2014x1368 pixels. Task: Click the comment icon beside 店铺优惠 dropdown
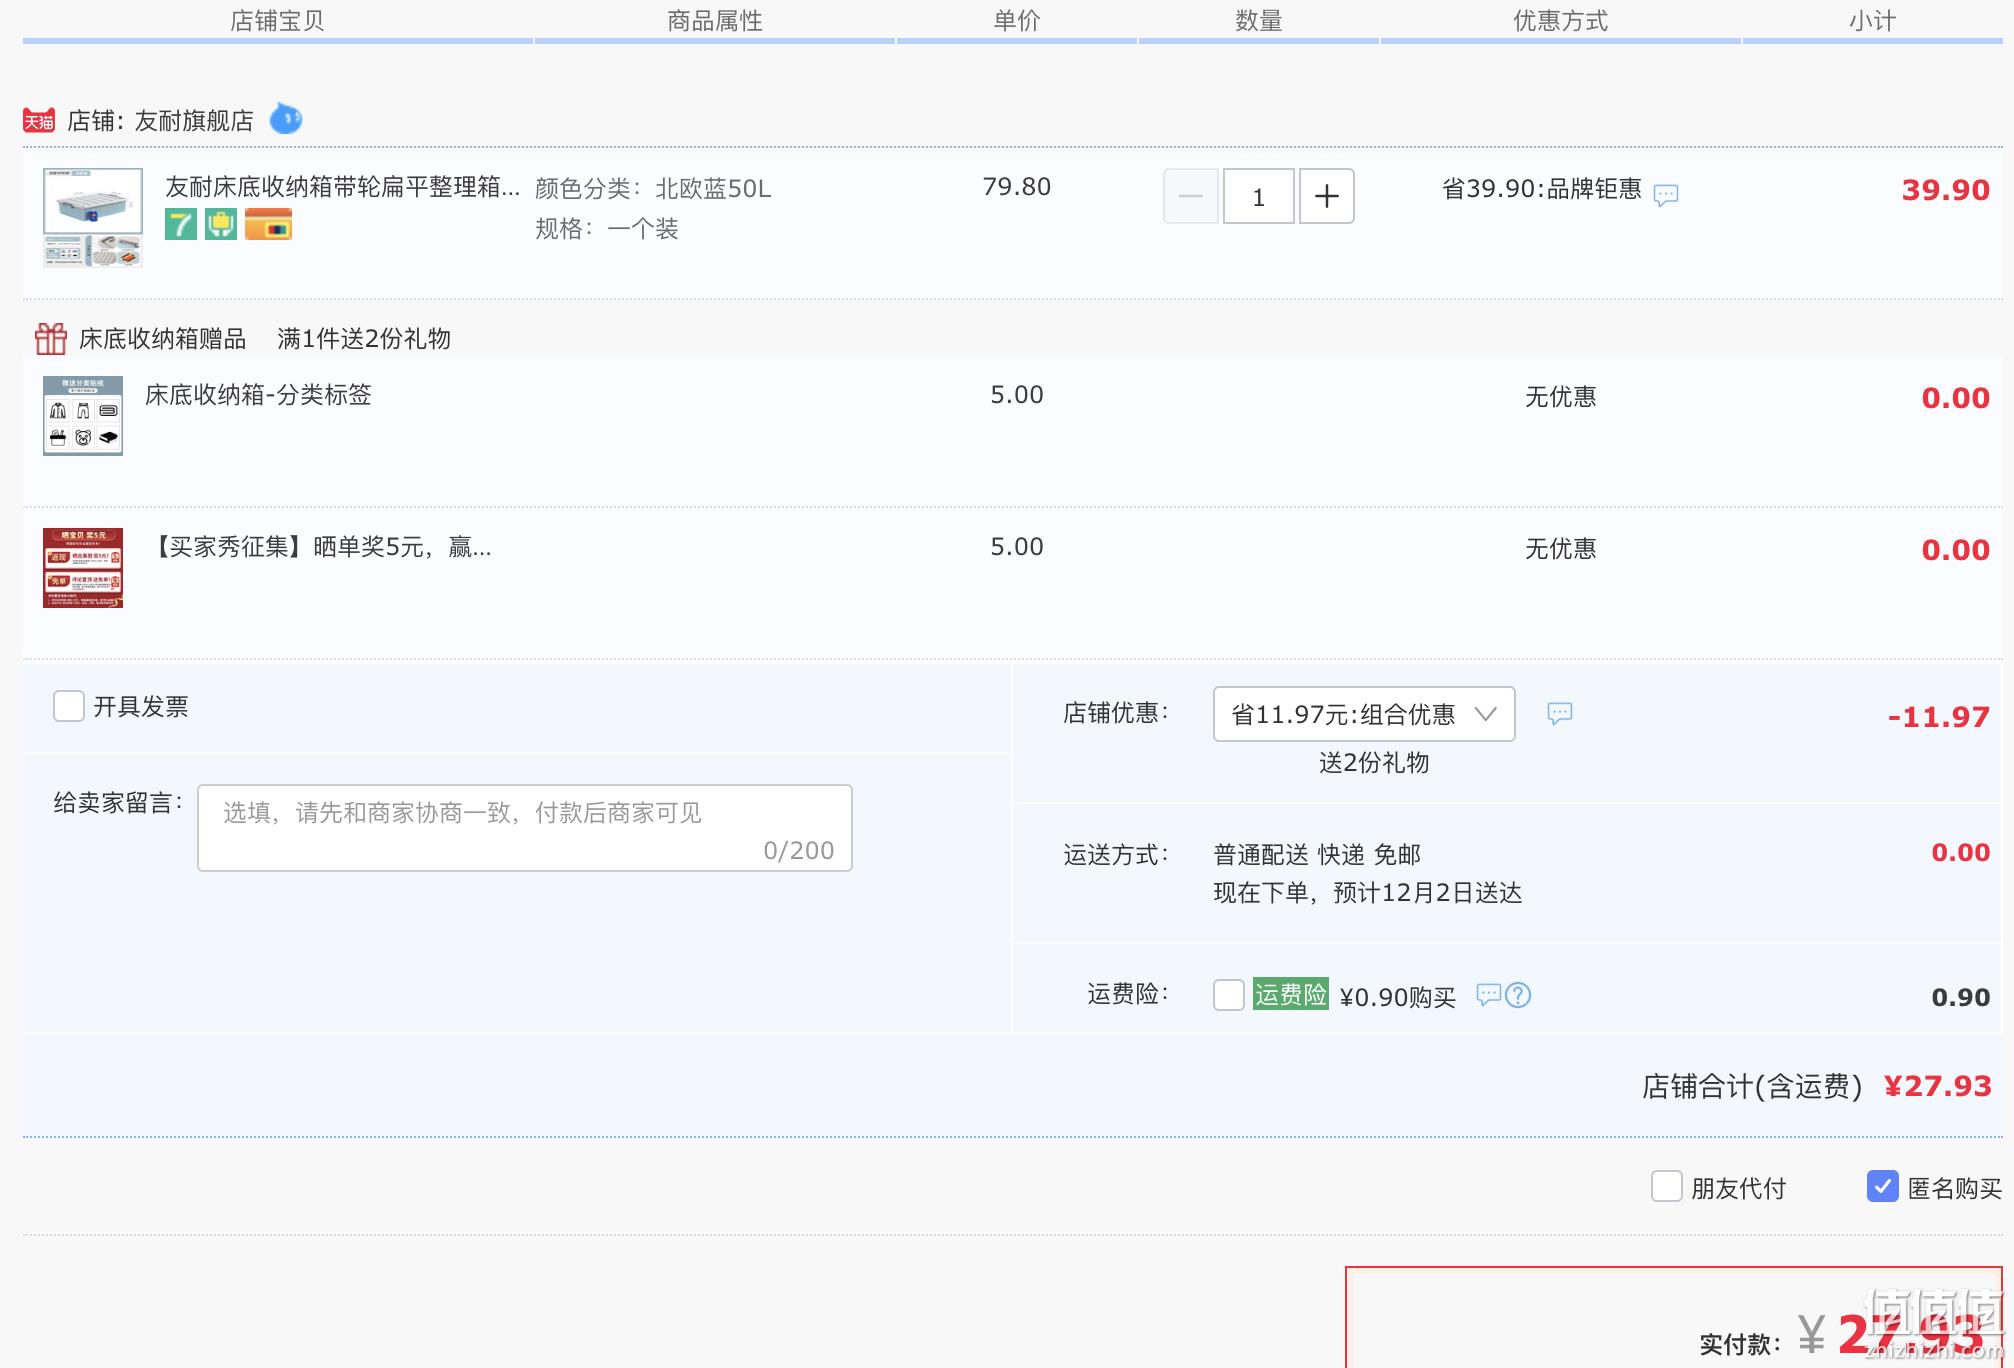[x=1560, y=713]
